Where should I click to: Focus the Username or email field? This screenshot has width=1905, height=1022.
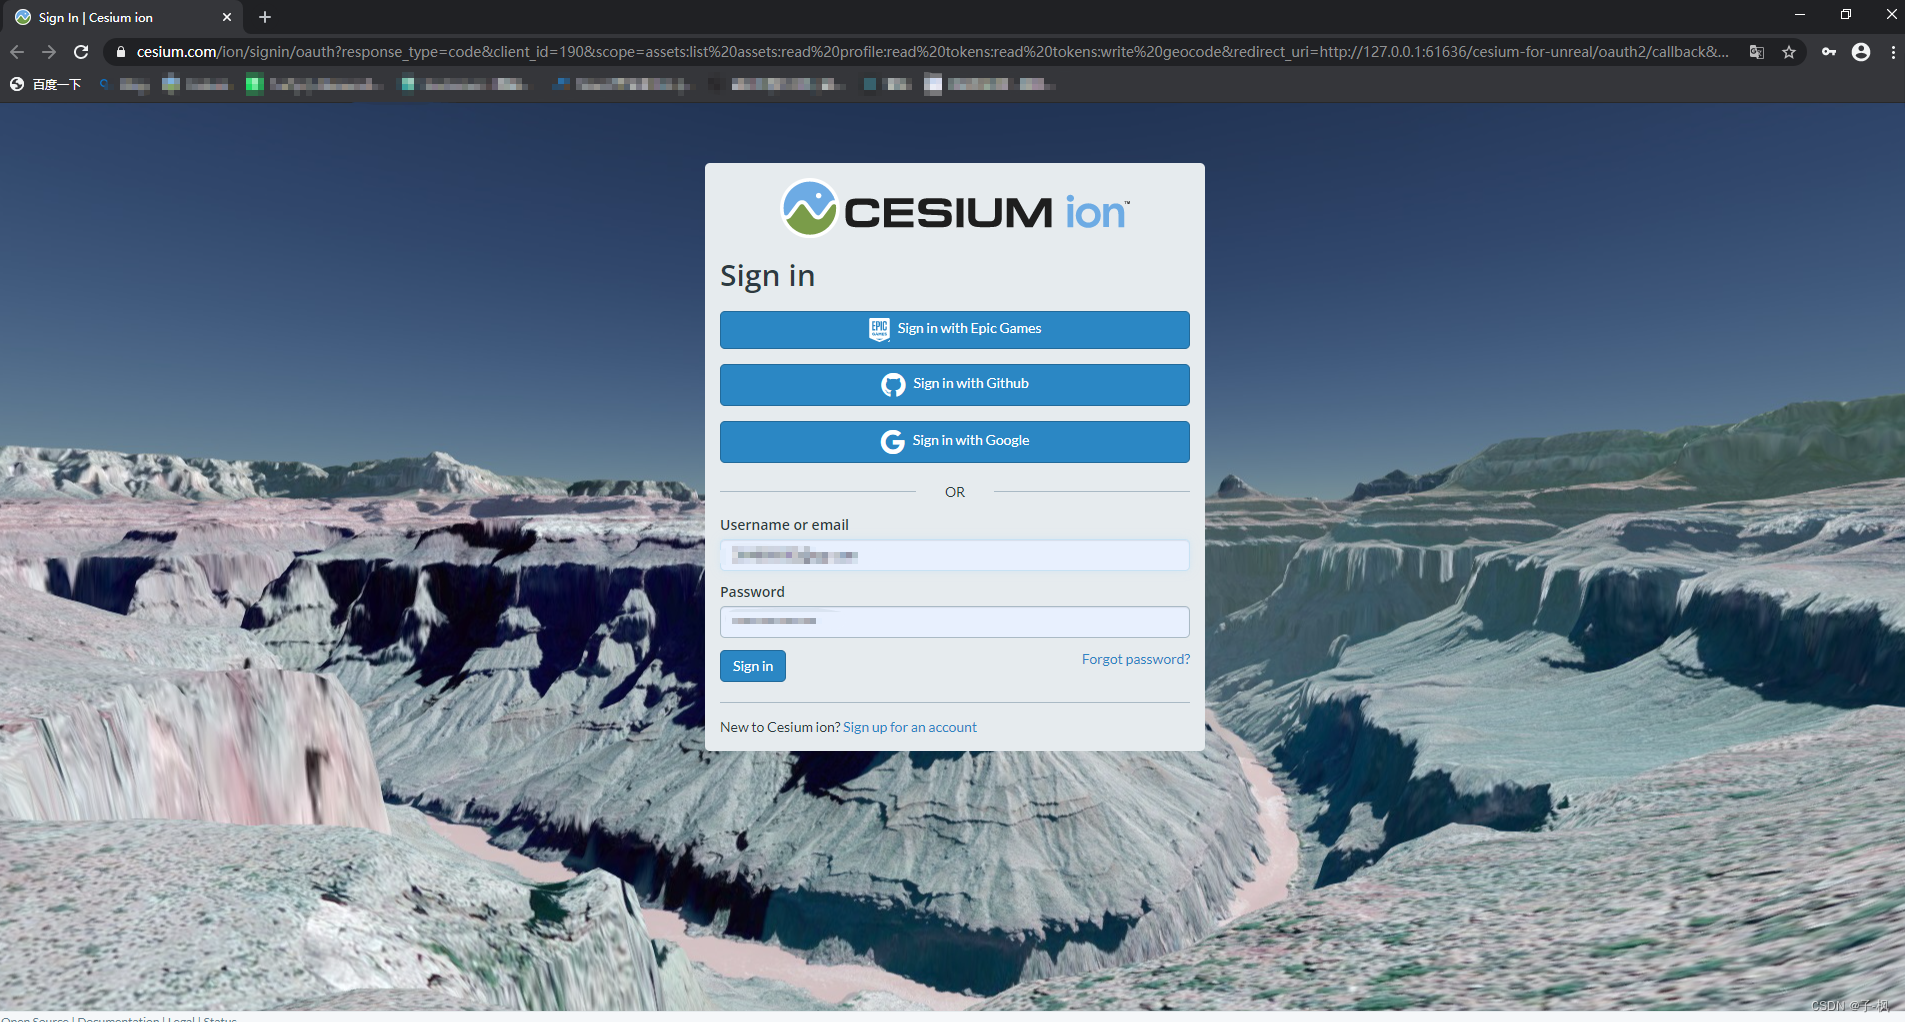pos(955,555)
